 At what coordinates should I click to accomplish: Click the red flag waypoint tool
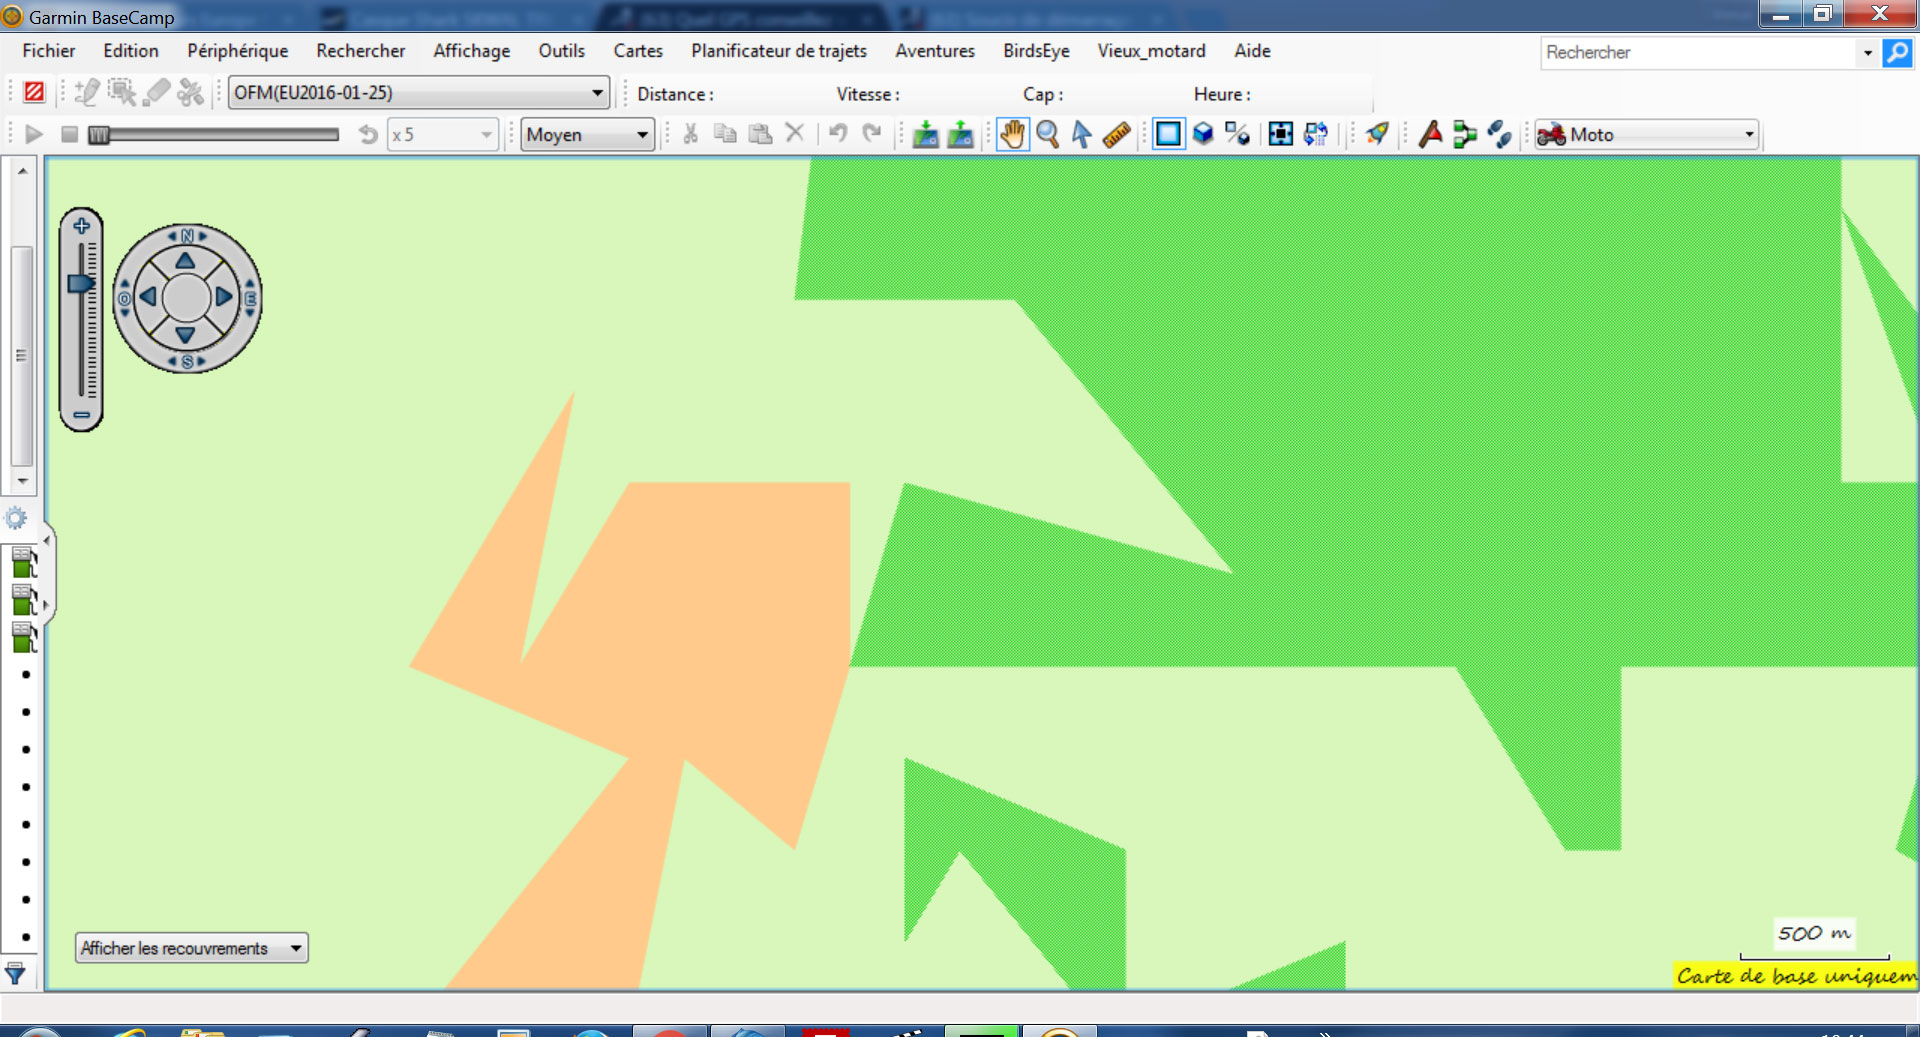1430,134
